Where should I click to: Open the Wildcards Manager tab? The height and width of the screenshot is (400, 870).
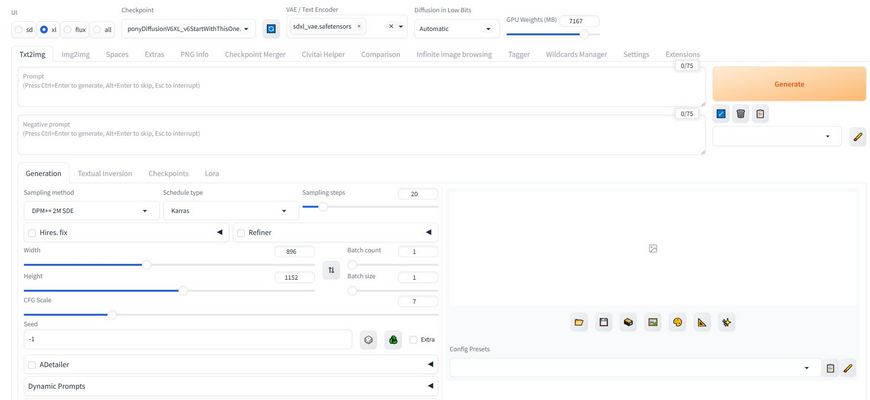click(576, 54)
